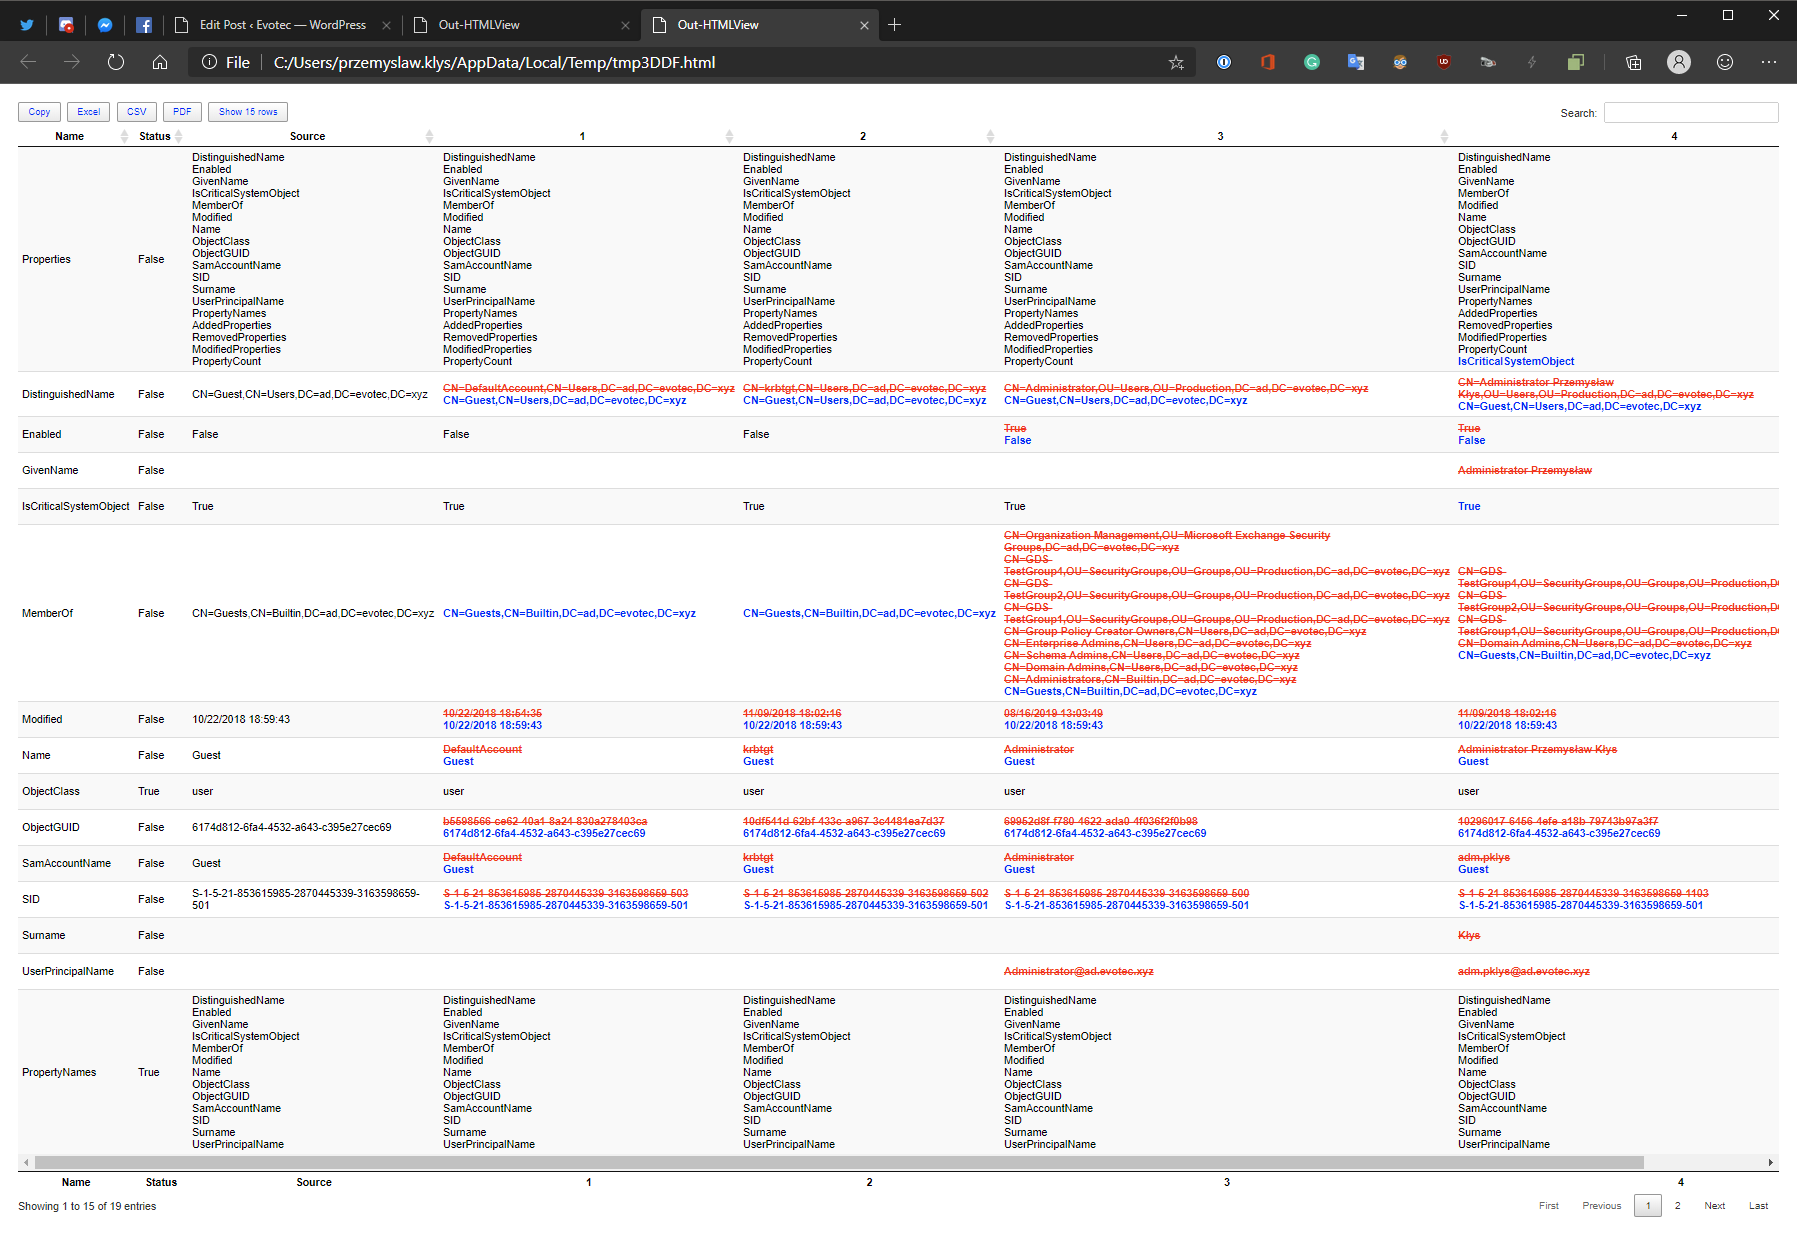Open the Show 15 rows selector
The height and width of the screenshot is (1235, 1797).
247,111
